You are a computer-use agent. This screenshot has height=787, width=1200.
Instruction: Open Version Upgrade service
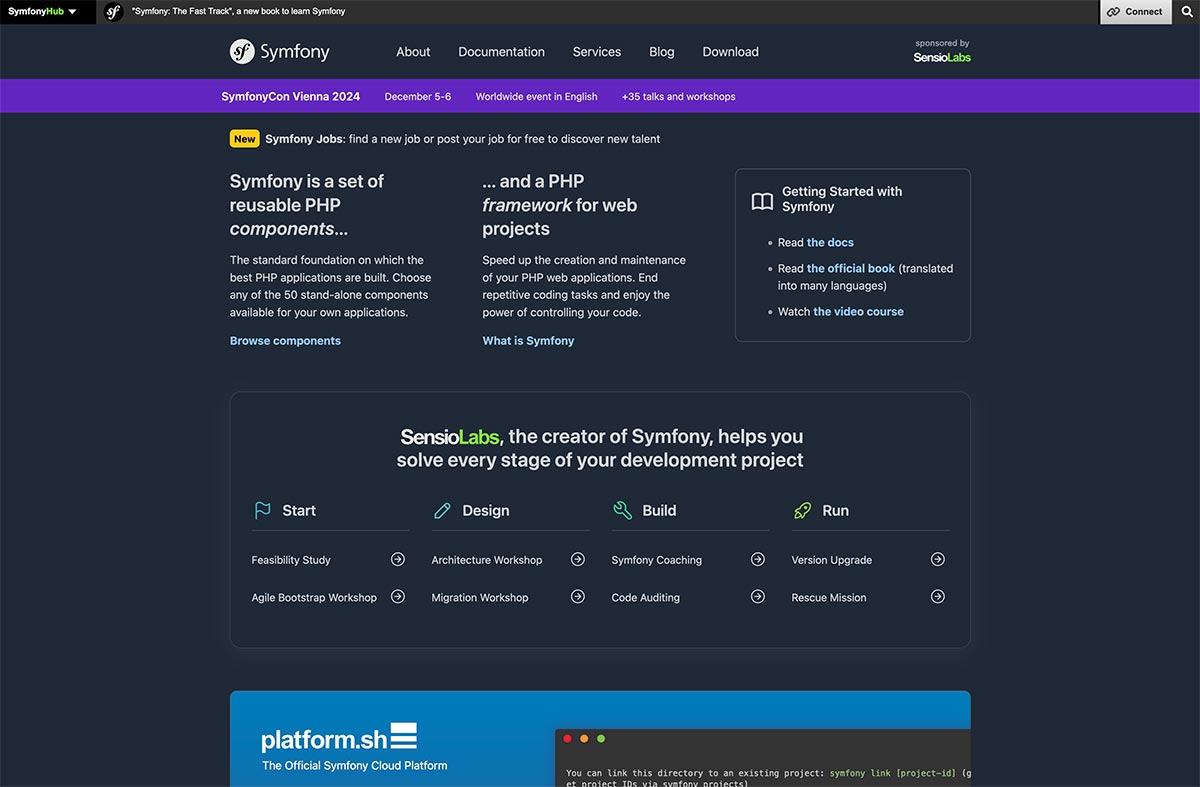point(832,560)
